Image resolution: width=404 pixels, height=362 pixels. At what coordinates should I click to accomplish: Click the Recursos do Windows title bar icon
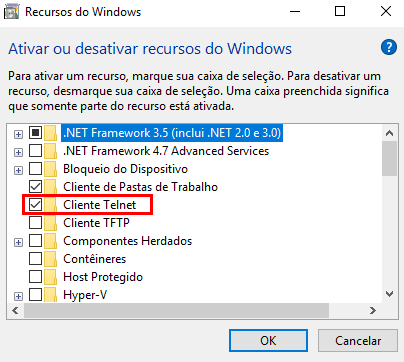[12, 12]
